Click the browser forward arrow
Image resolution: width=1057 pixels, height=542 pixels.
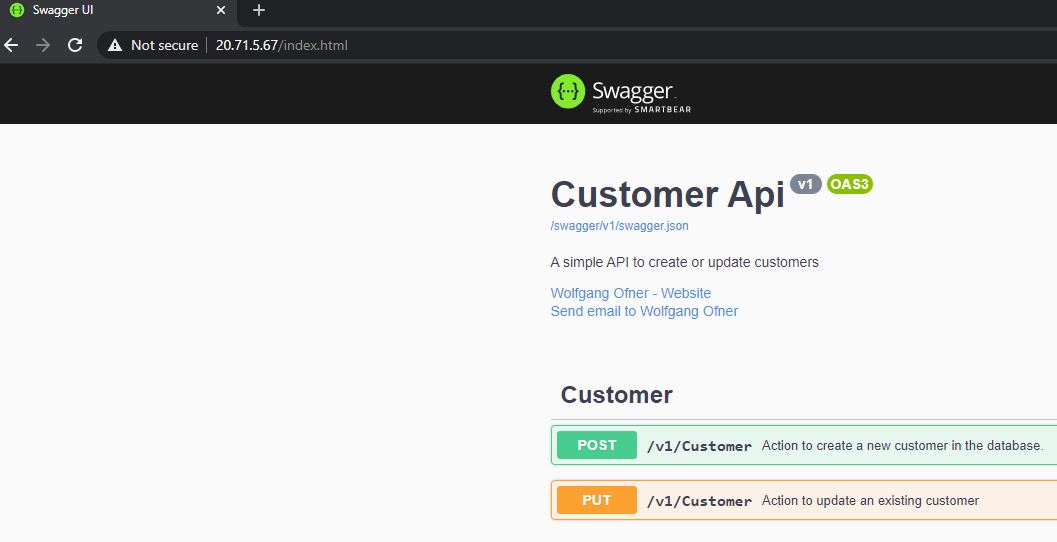coord(43,45)
